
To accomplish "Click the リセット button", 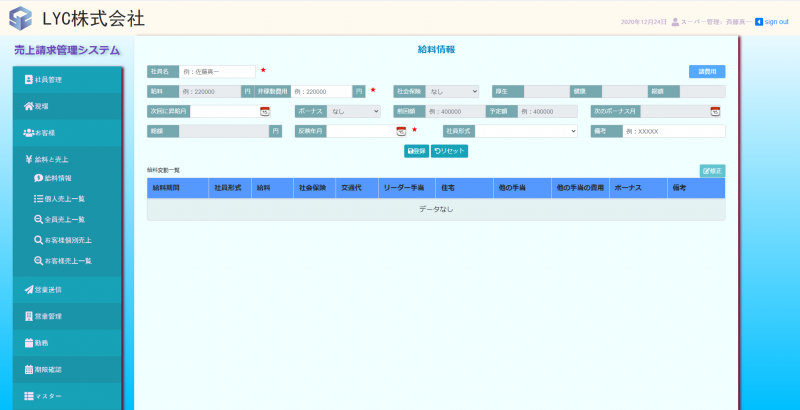I will click(x=449, y=151).
